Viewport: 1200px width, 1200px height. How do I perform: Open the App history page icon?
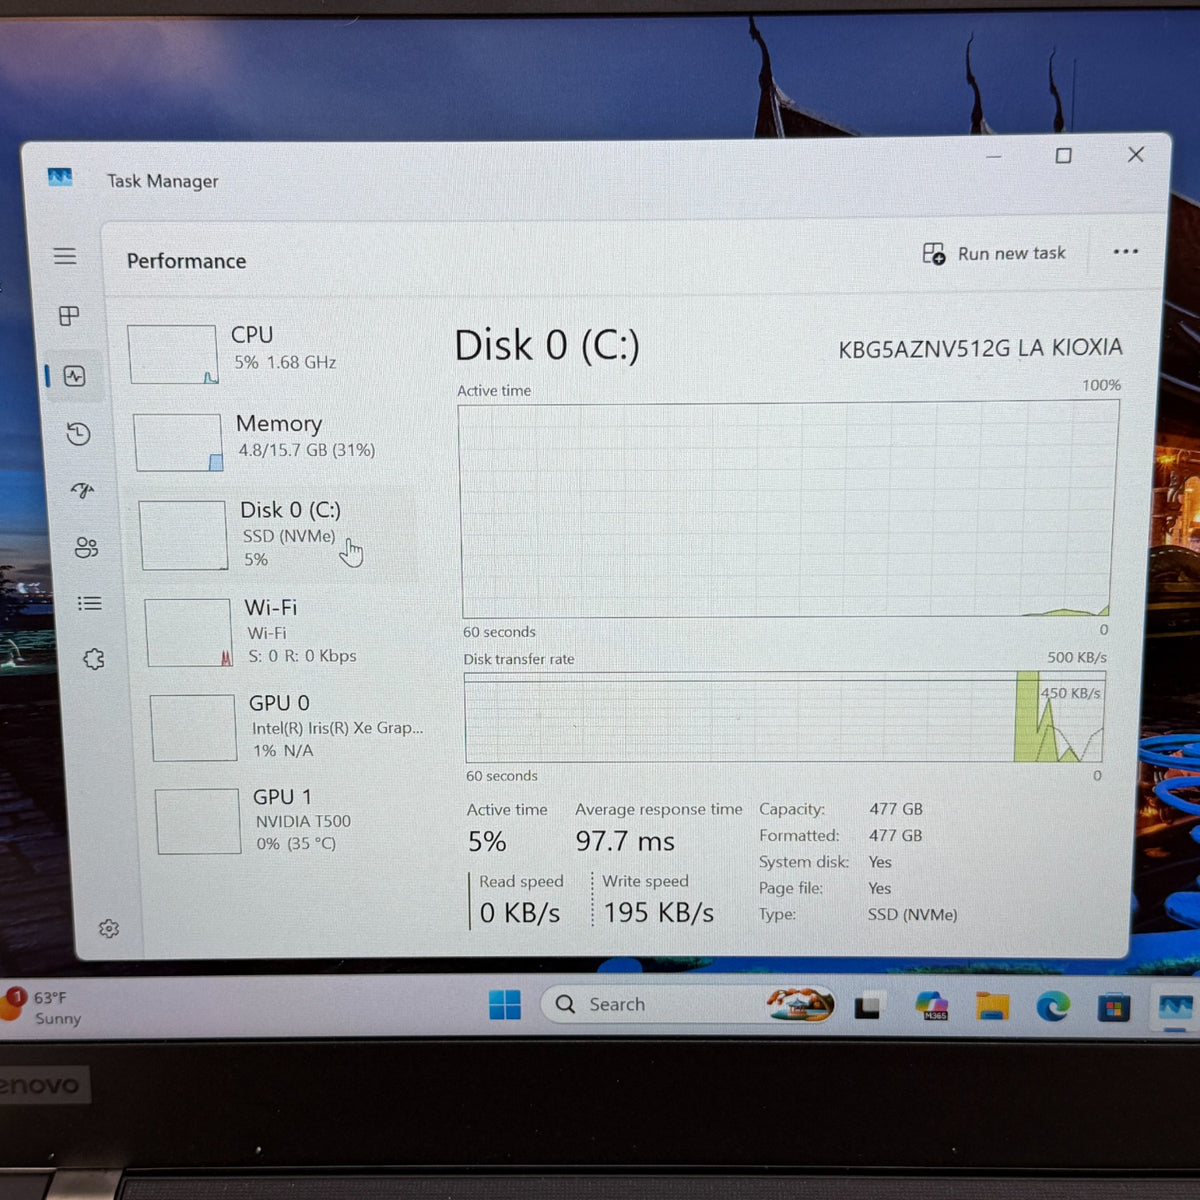[78, 434]
